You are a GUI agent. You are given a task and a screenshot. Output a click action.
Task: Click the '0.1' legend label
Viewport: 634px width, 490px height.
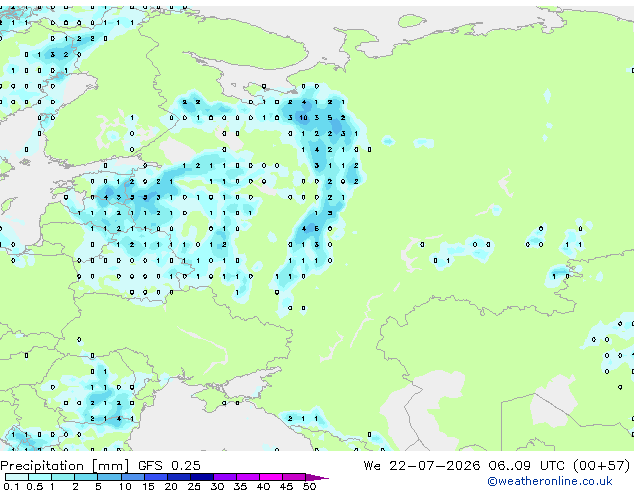click(11, 486)
